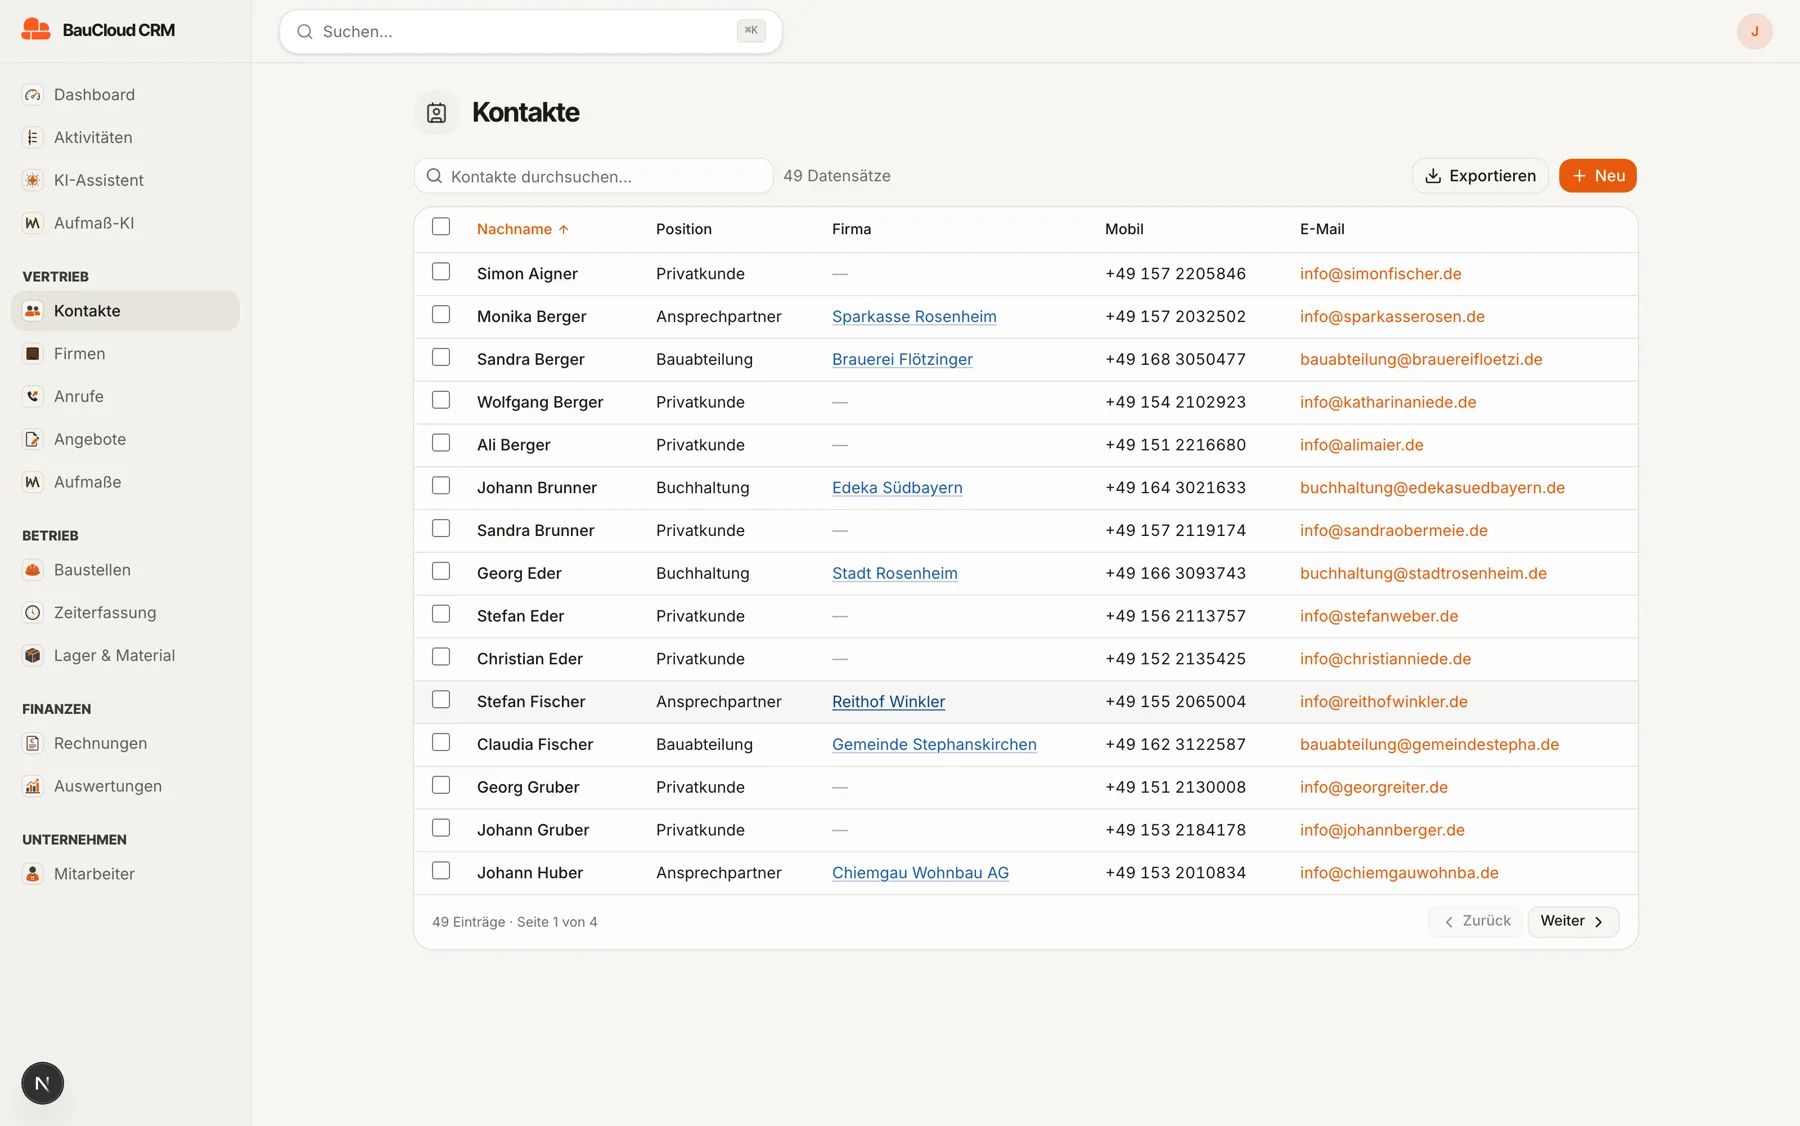Select the Georg Eder row checkbox
The height and width of the screenshot is (1126, 1800).
pos(441,572)
